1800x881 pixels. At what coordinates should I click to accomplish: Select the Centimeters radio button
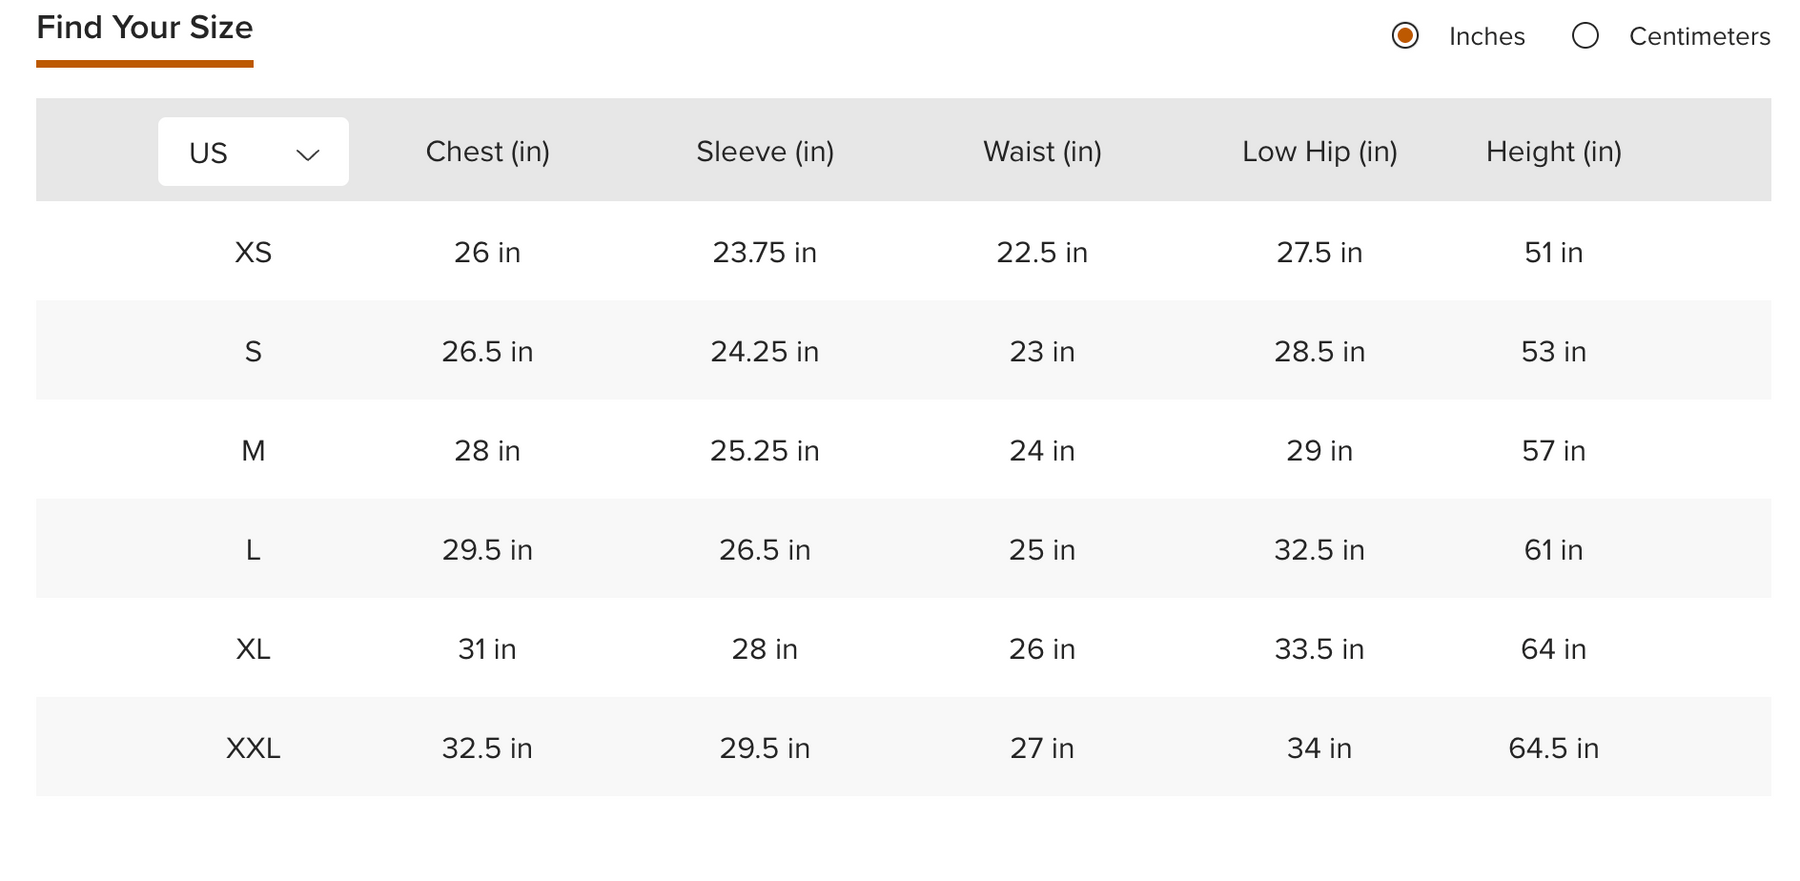pos(1585,36)
